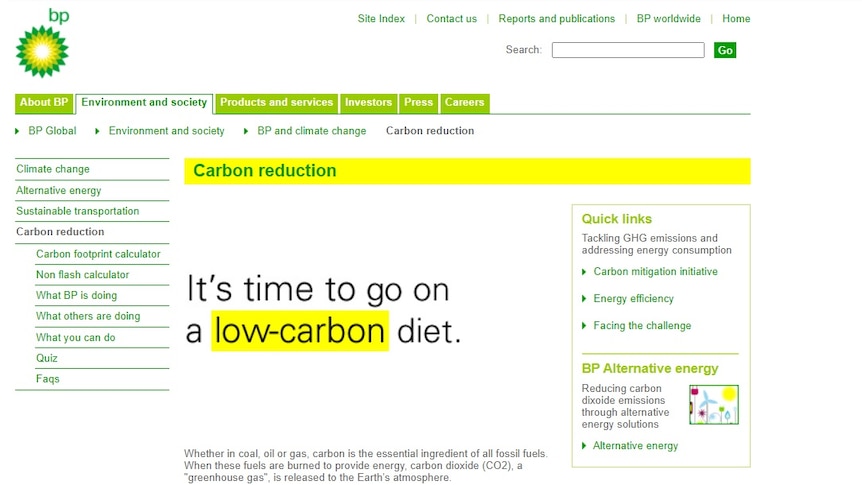The height and width of the screenshot is (485, 862).
Task: Select Carbon reduction in the sidebar
Action: 60,232
